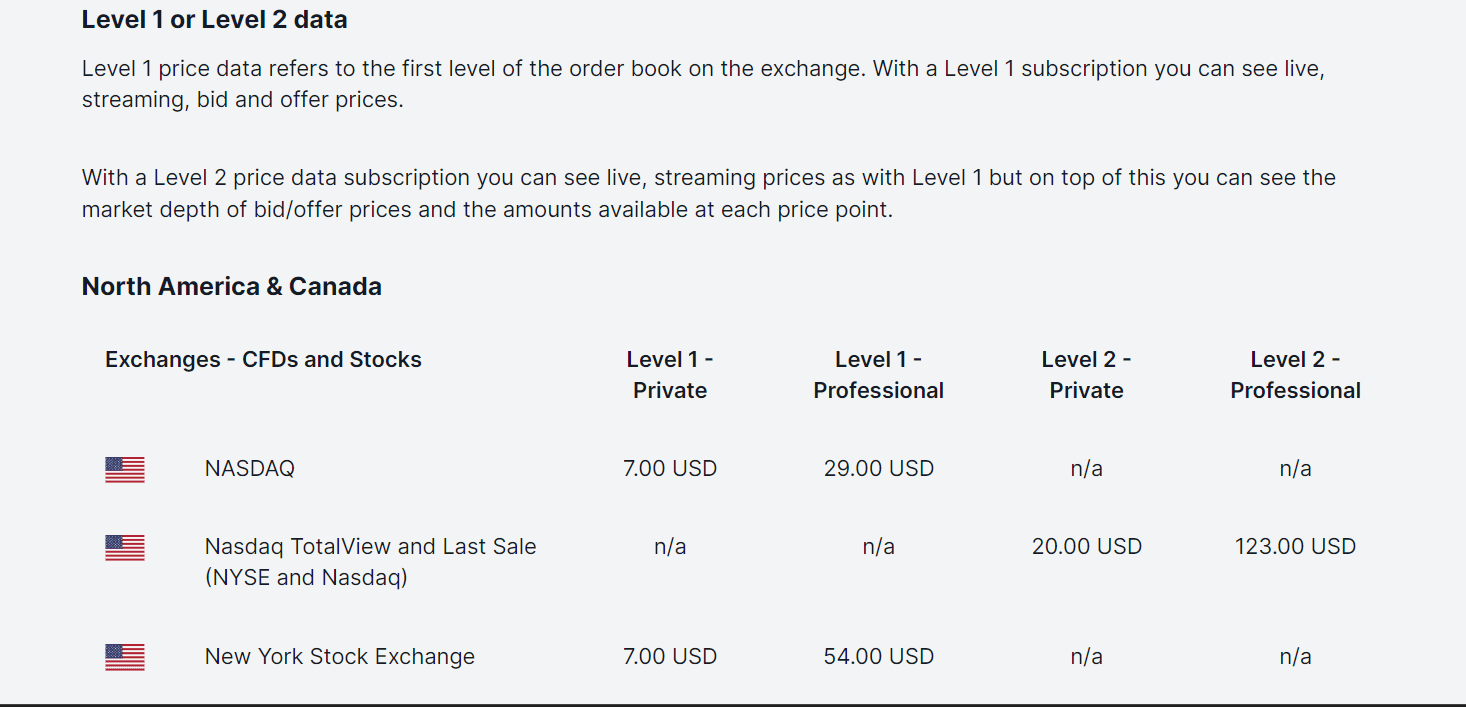Click the Level 2 - Private column header

point(1087,375)
